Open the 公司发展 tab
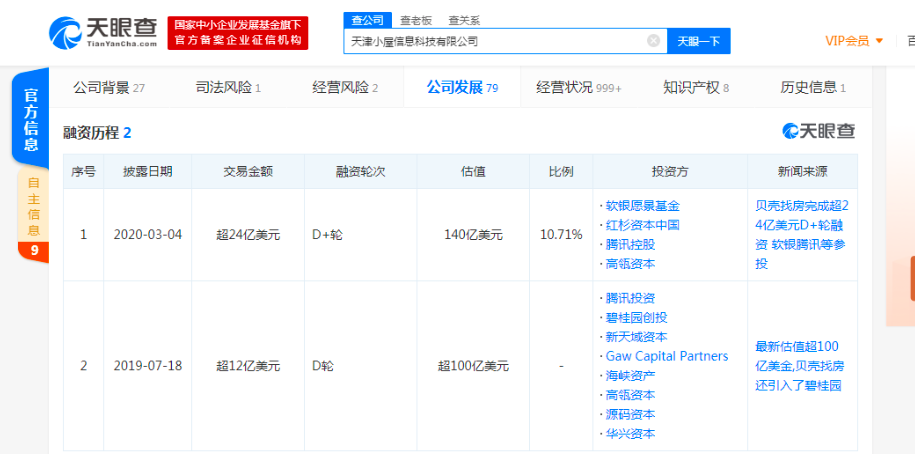Image resolution: width=915 pixels, height=454 pixels. (x=462, y=88)
